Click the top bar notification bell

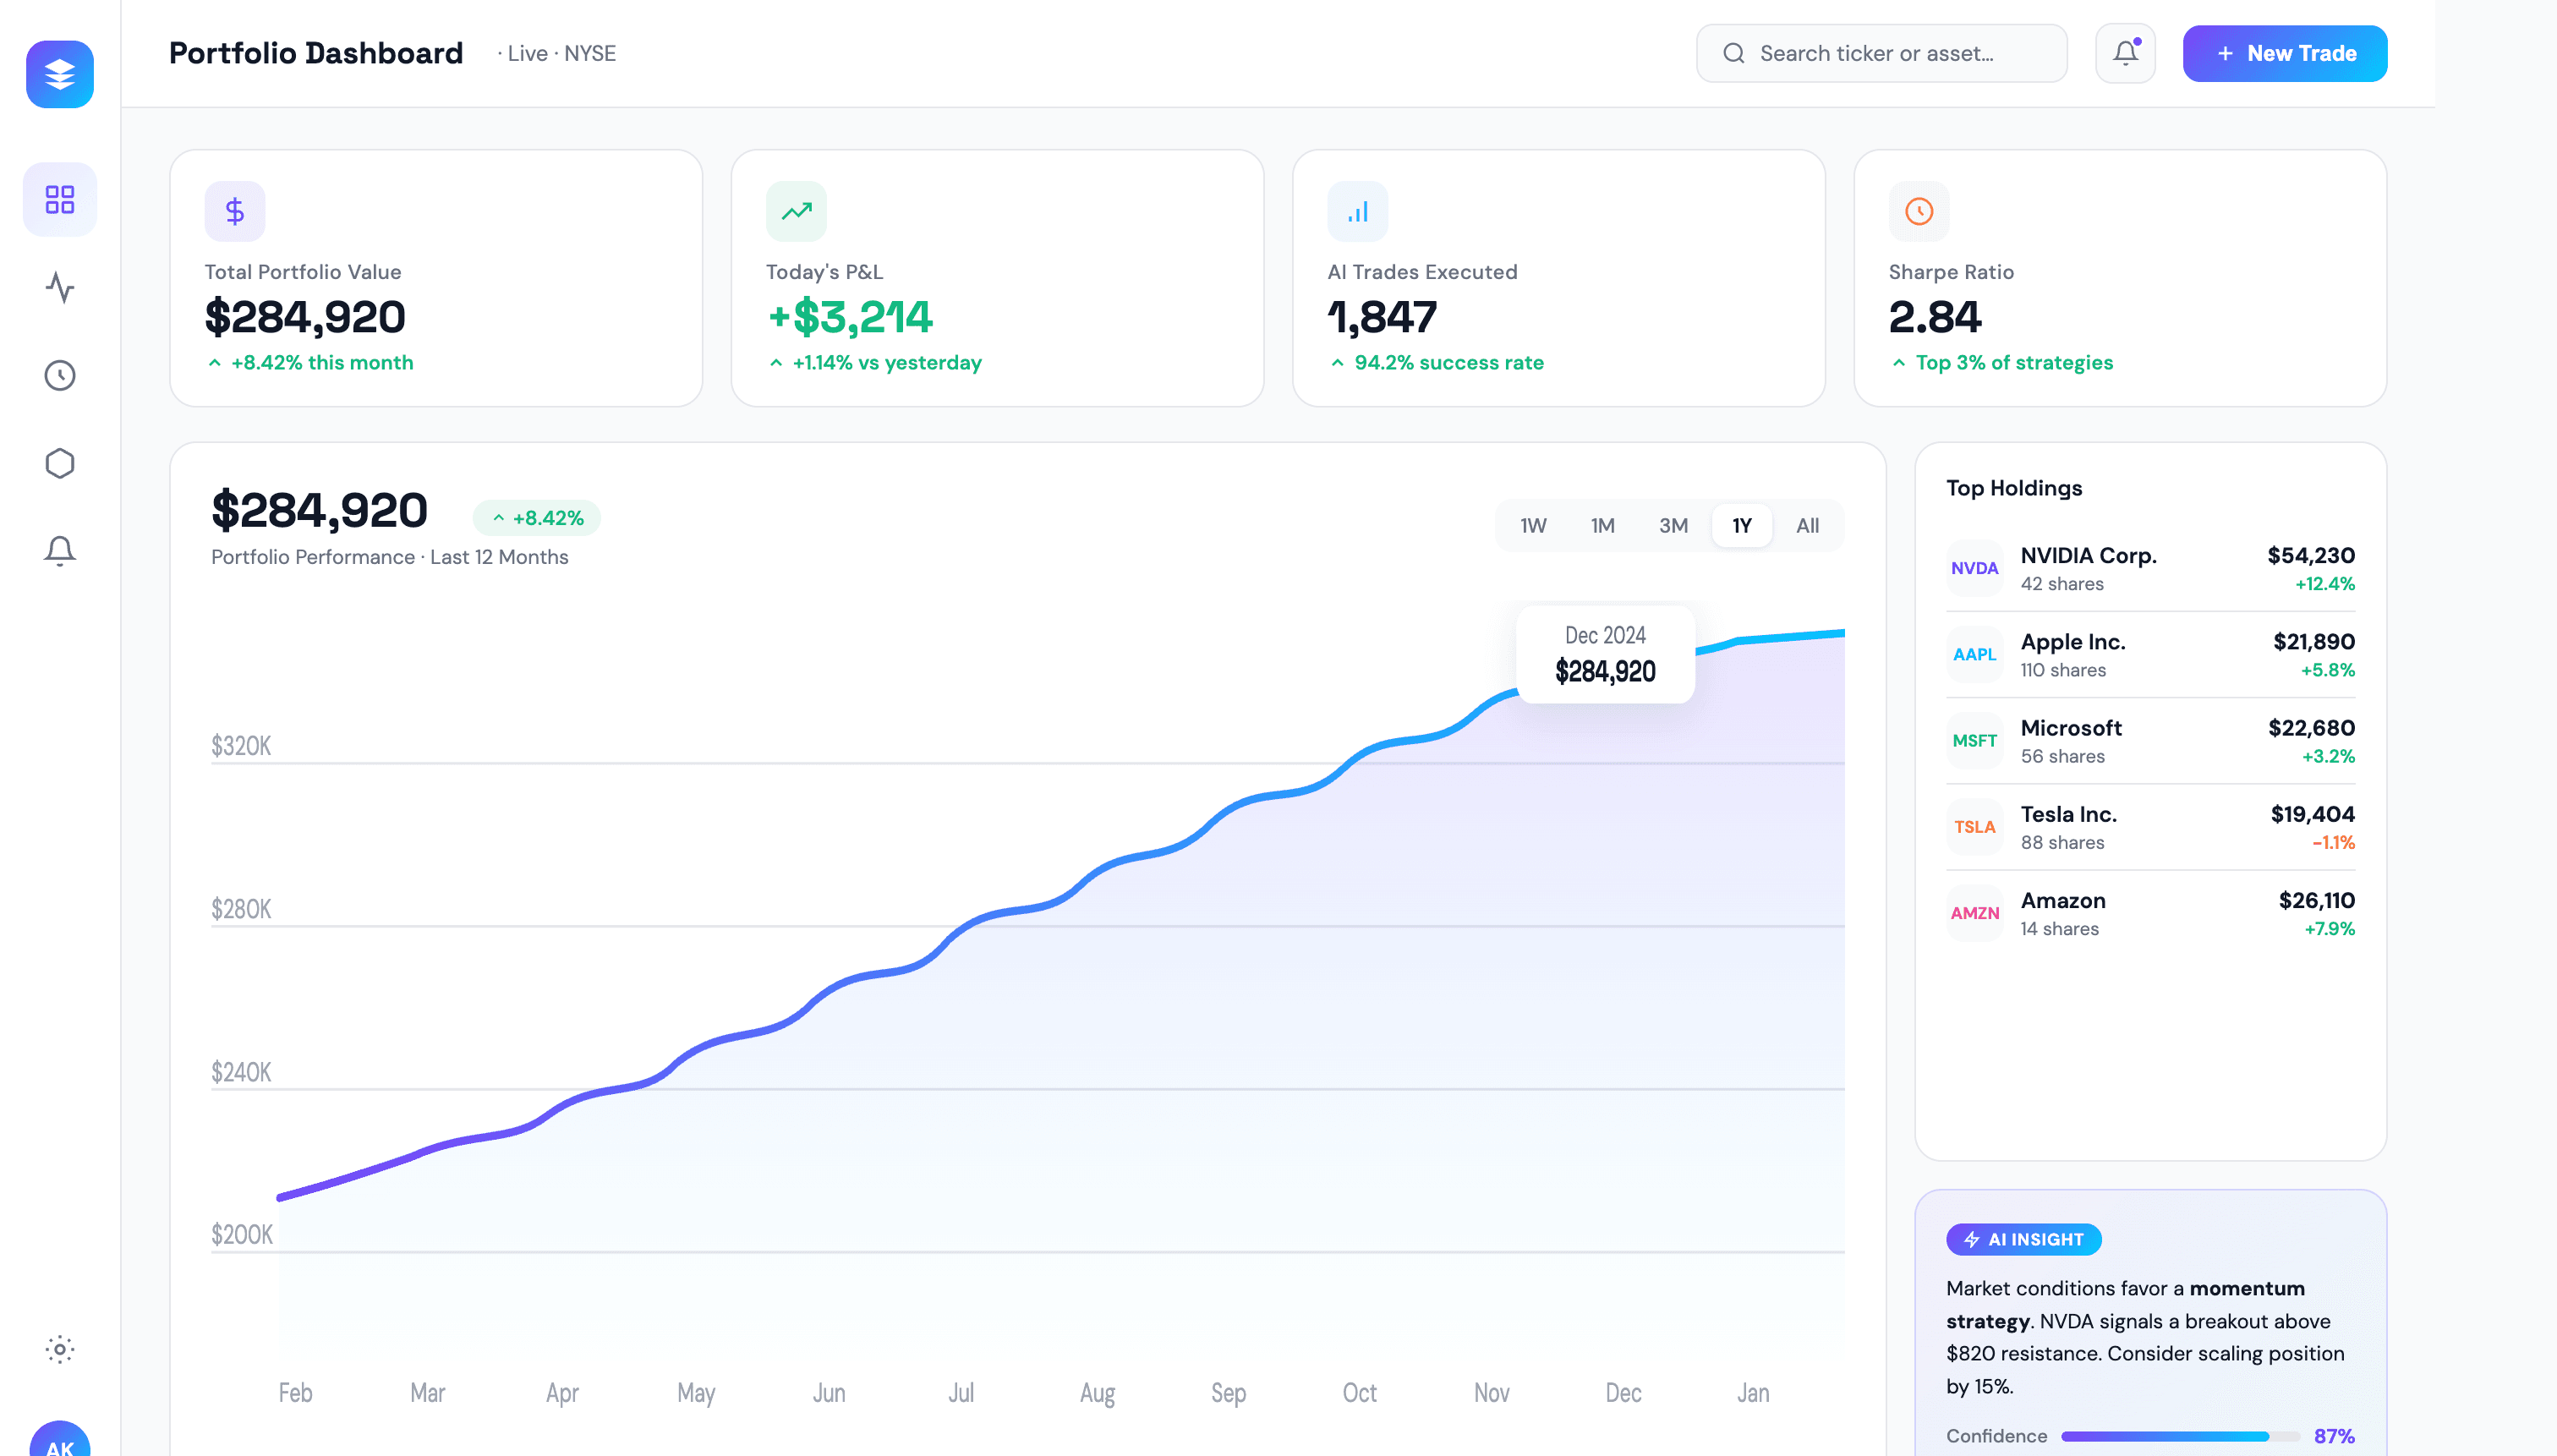point(2125,53)
